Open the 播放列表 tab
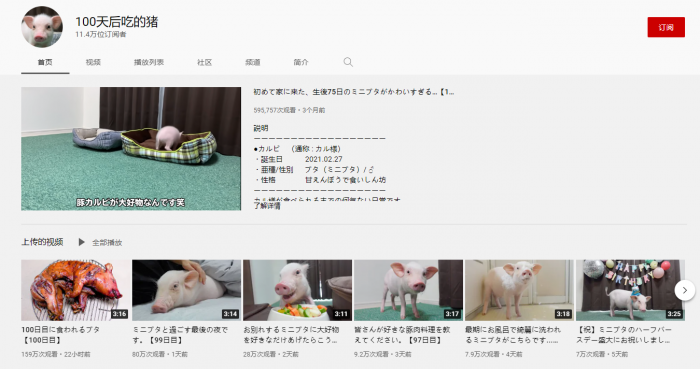Image resolution: width=700 pixels, height=369 pixels. tap(149, 62)
